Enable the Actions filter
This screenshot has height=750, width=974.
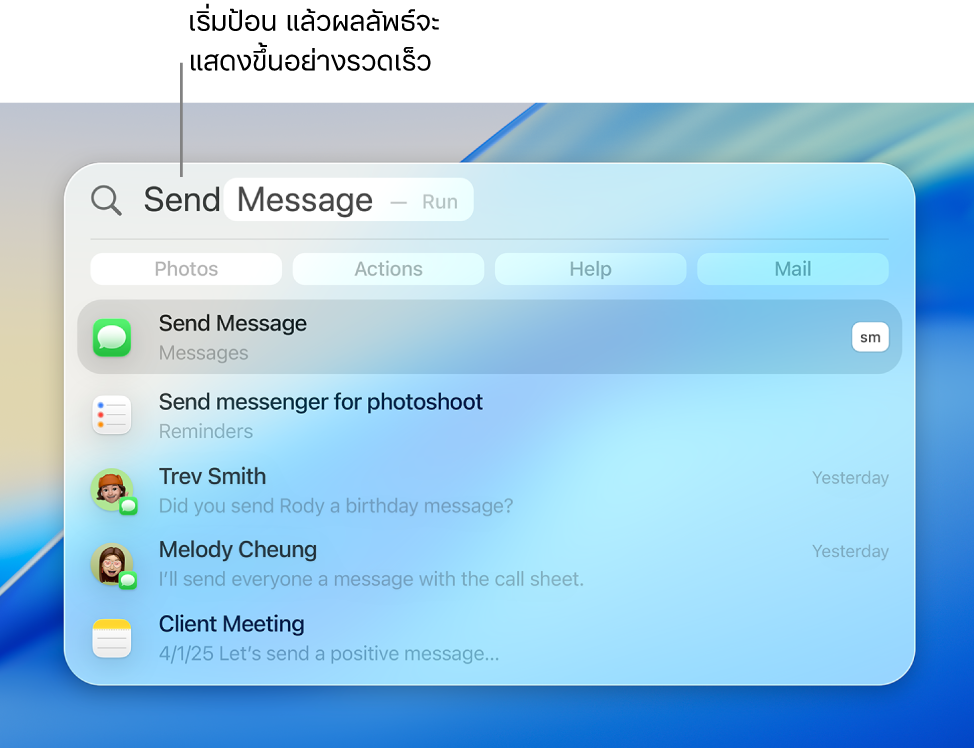(388, 268)
